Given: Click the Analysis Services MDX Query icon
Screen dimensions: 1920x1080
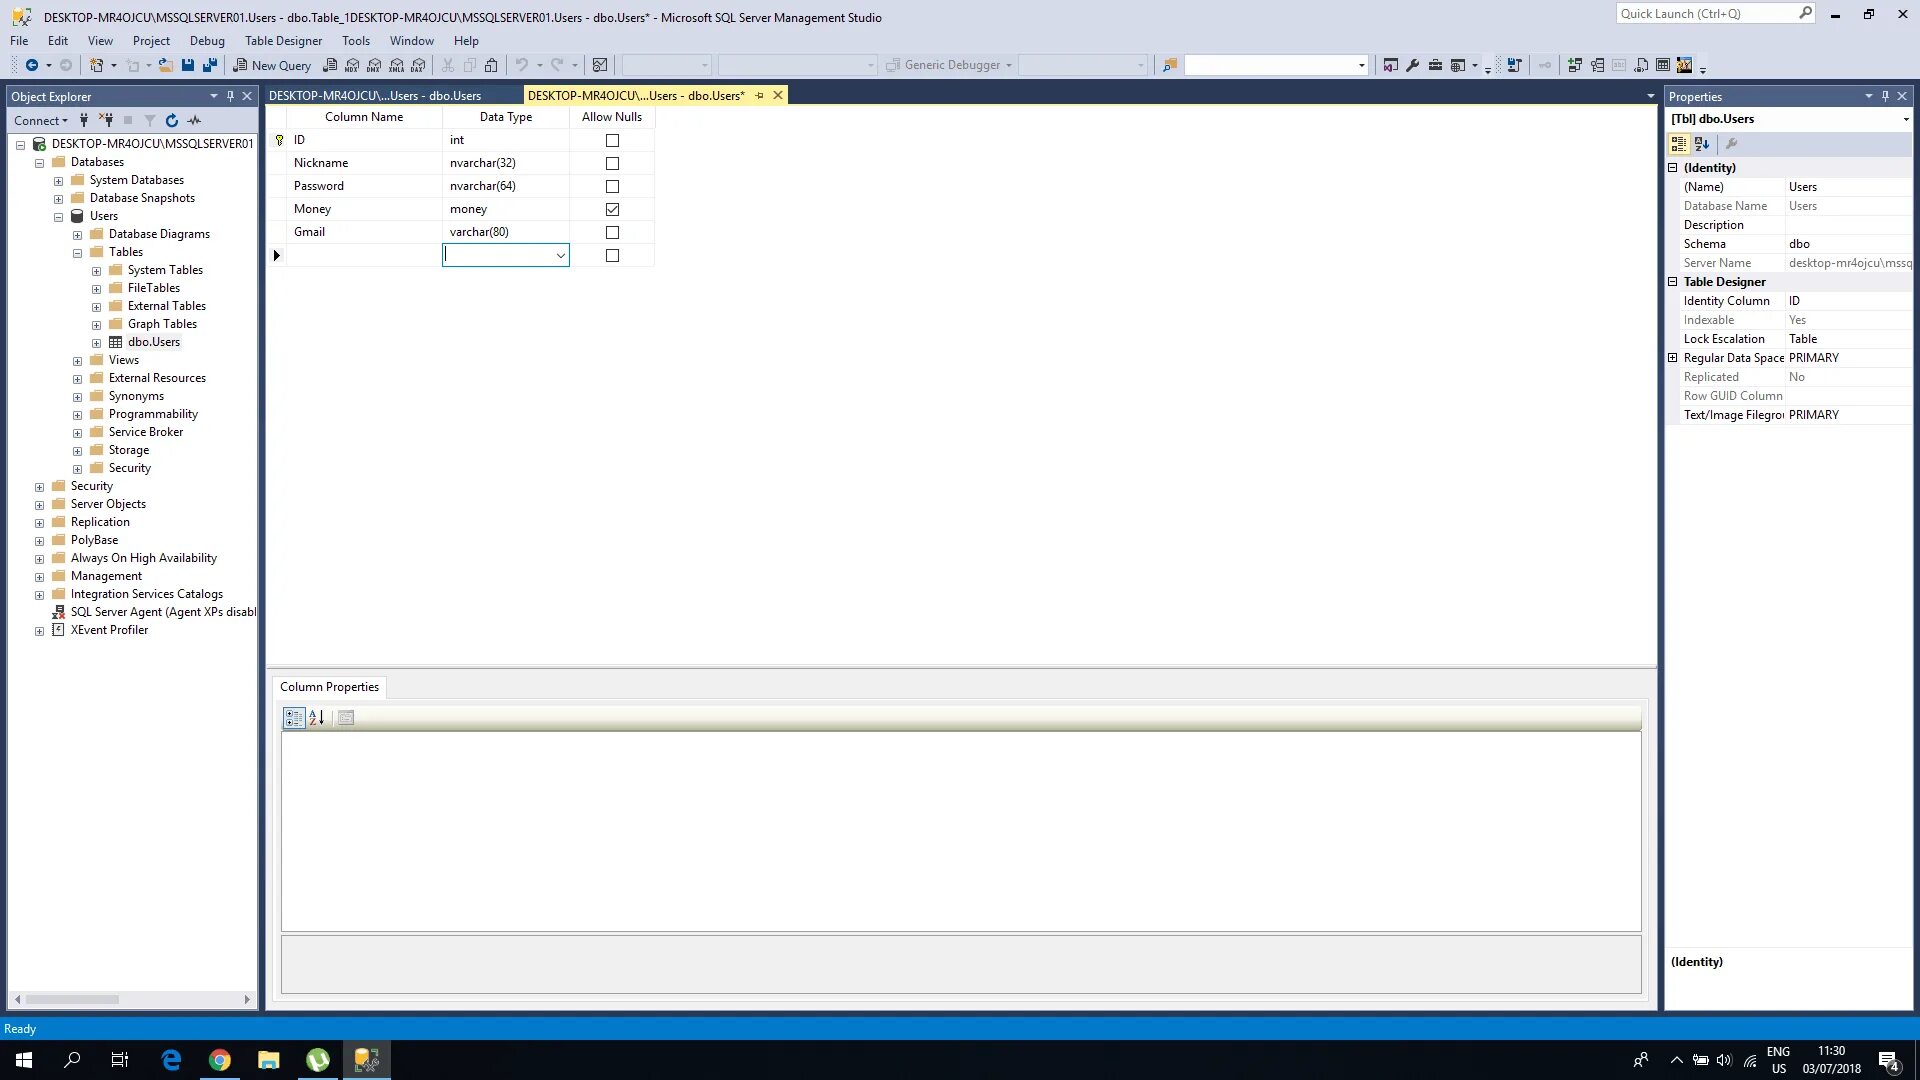Looking at the screenshot, I should pyautogui.click(x=352, y=65).
